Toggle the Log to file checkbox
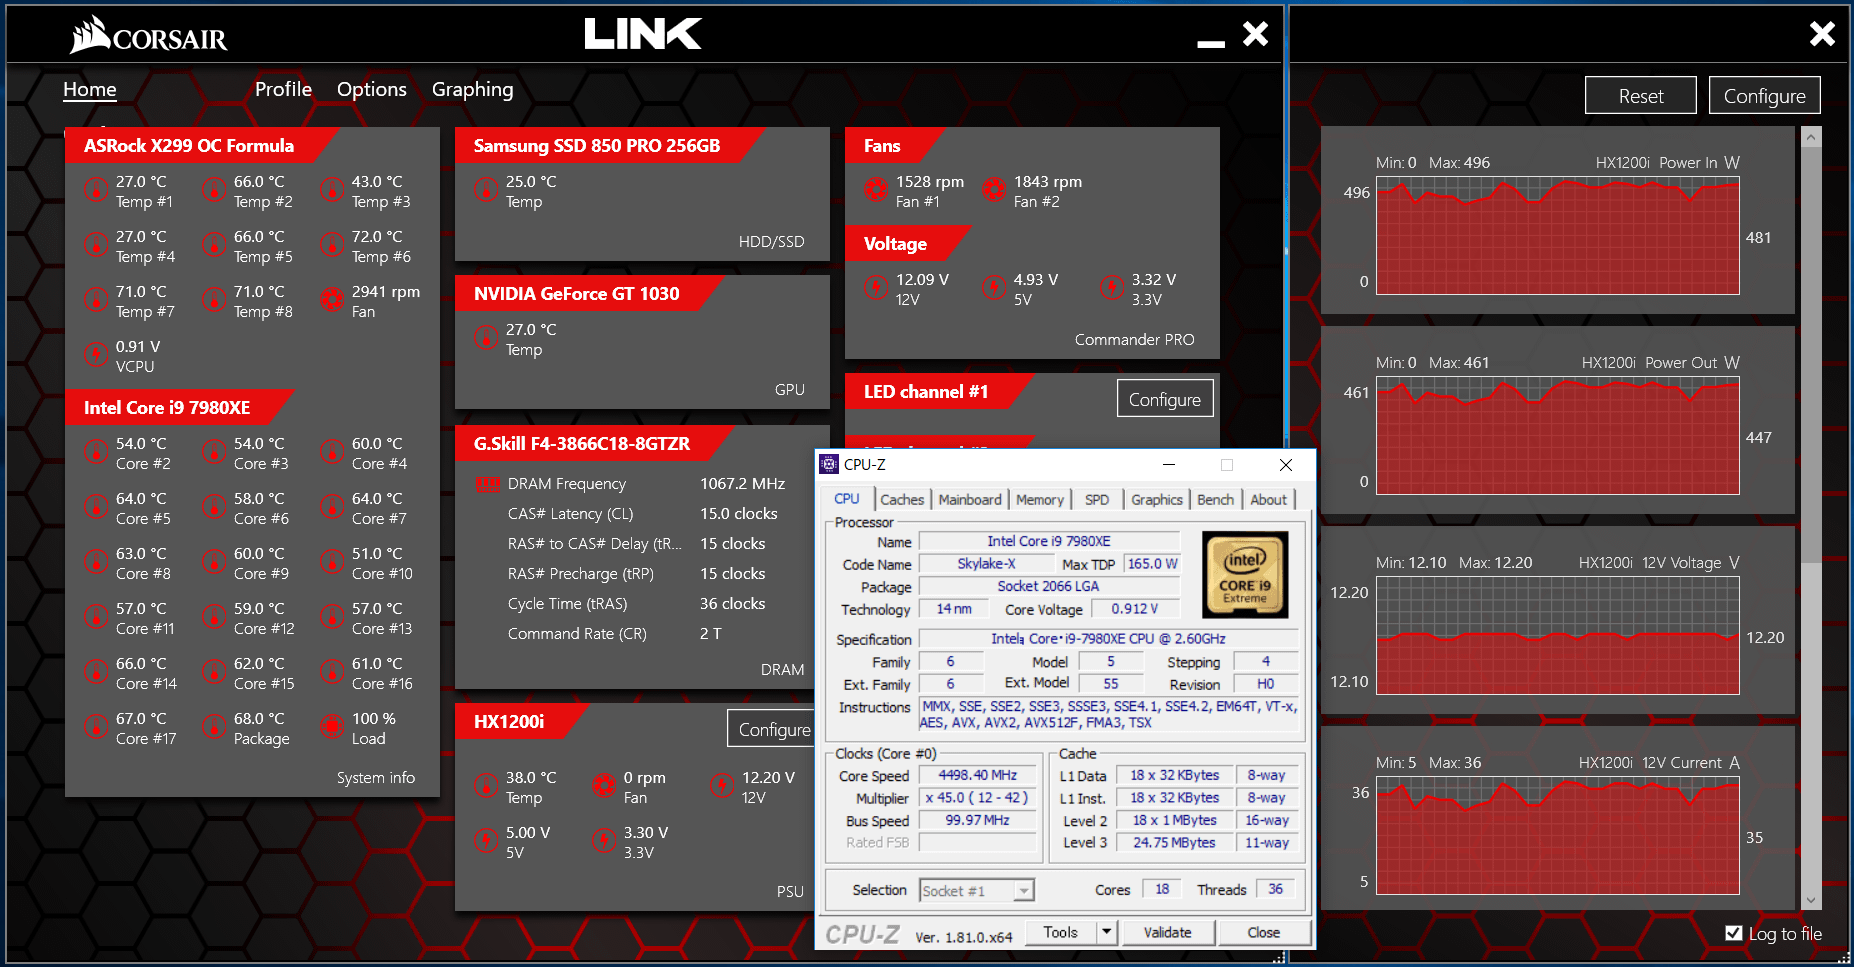The width and height of the screenshot is (1854, 967). [x=1733, y=933]
